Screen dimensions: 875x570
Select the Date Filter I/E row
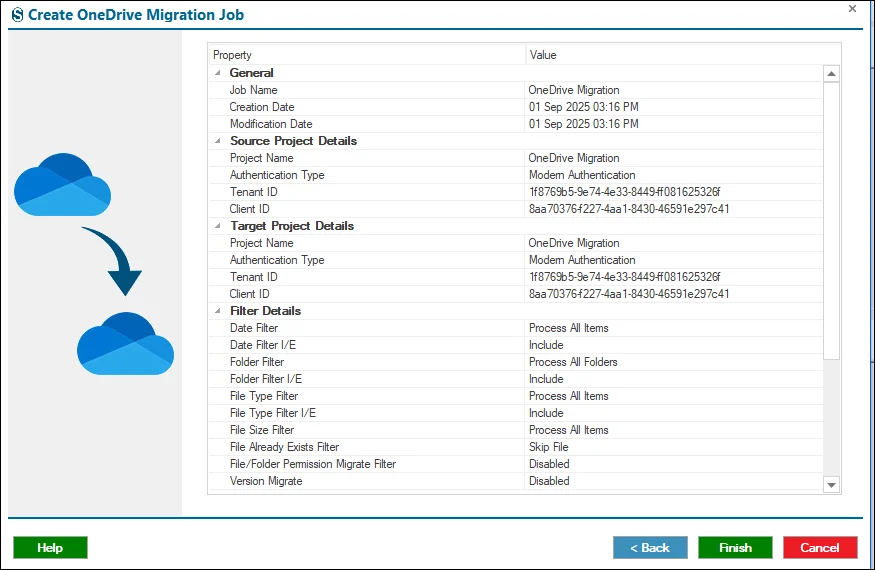516,345
